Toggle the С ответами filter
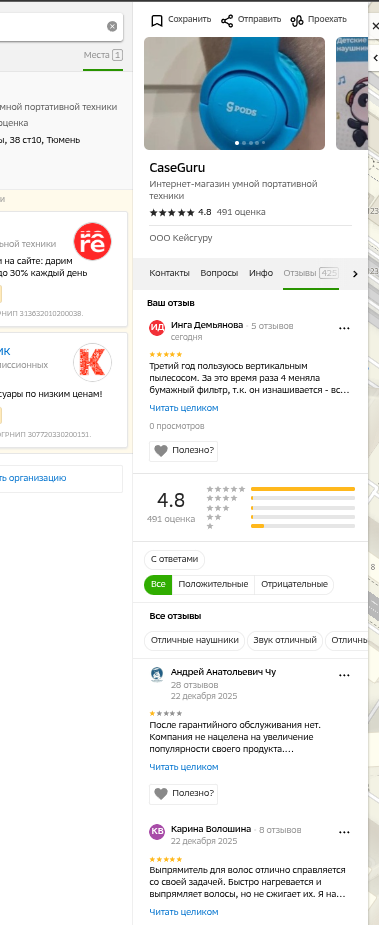 tap(175, 560)
